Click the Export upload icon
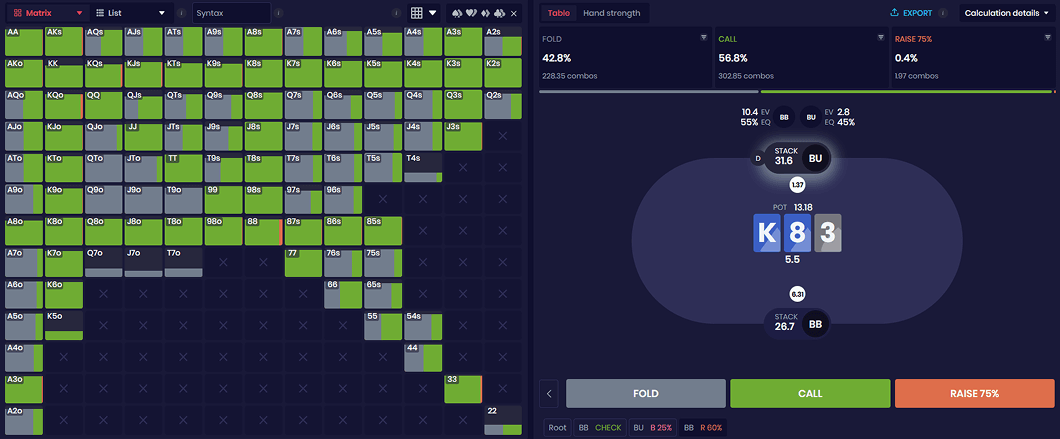Image resolution: width=1060 pixels, height=439 pixels. click(x=894, y=13)
